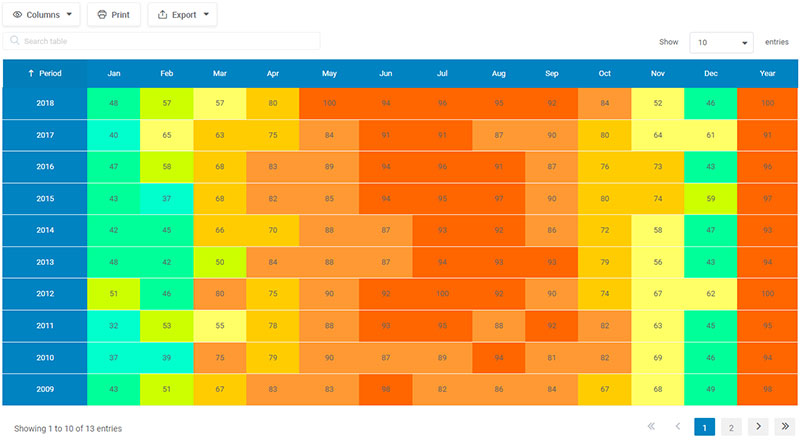The image size is (800, 444).
Task: Select the 2011 row period cell
Action: pyautogui.click(x=45, y=325)
